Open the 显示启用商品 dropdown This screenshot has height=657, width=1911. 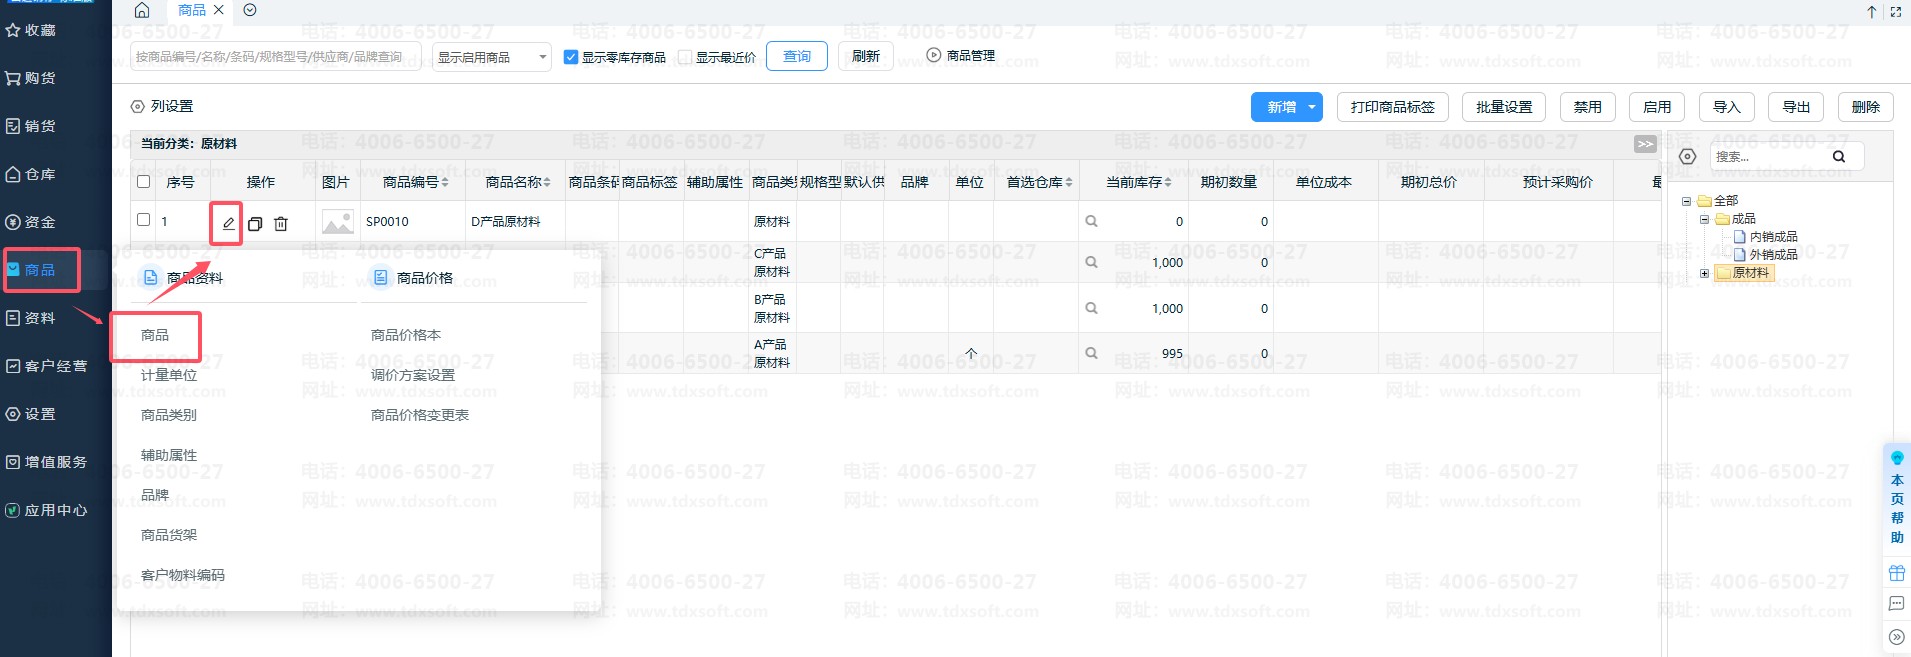click(492, 57)
